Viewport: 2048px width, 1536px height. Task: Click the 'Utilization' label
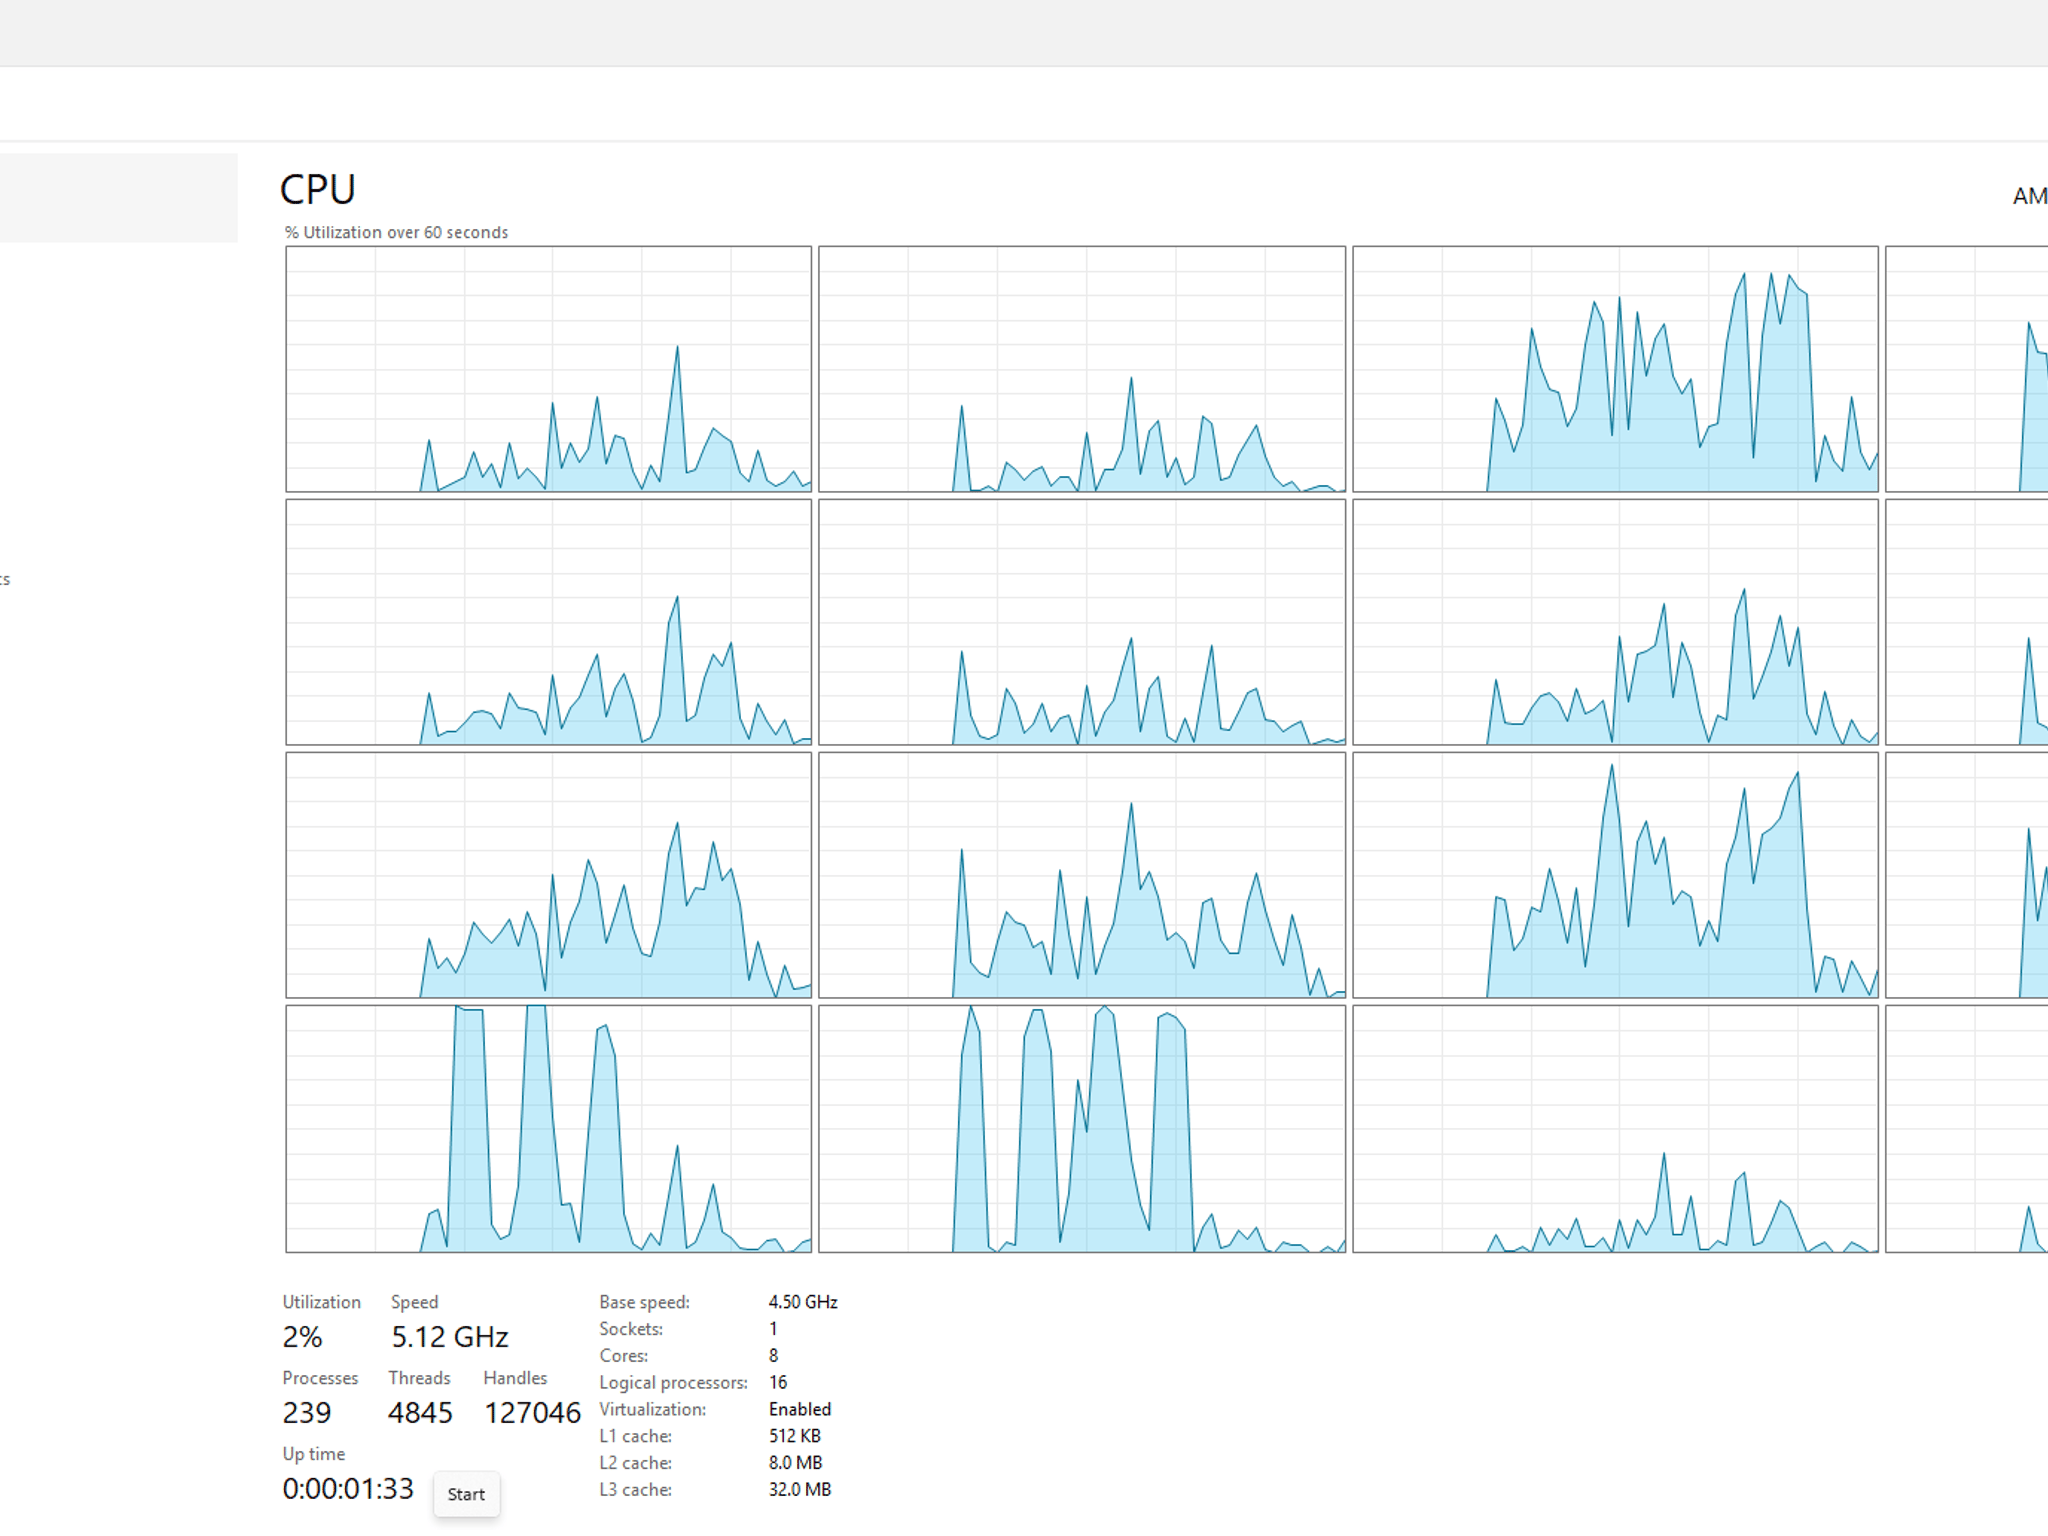[x=322, y=1302]
